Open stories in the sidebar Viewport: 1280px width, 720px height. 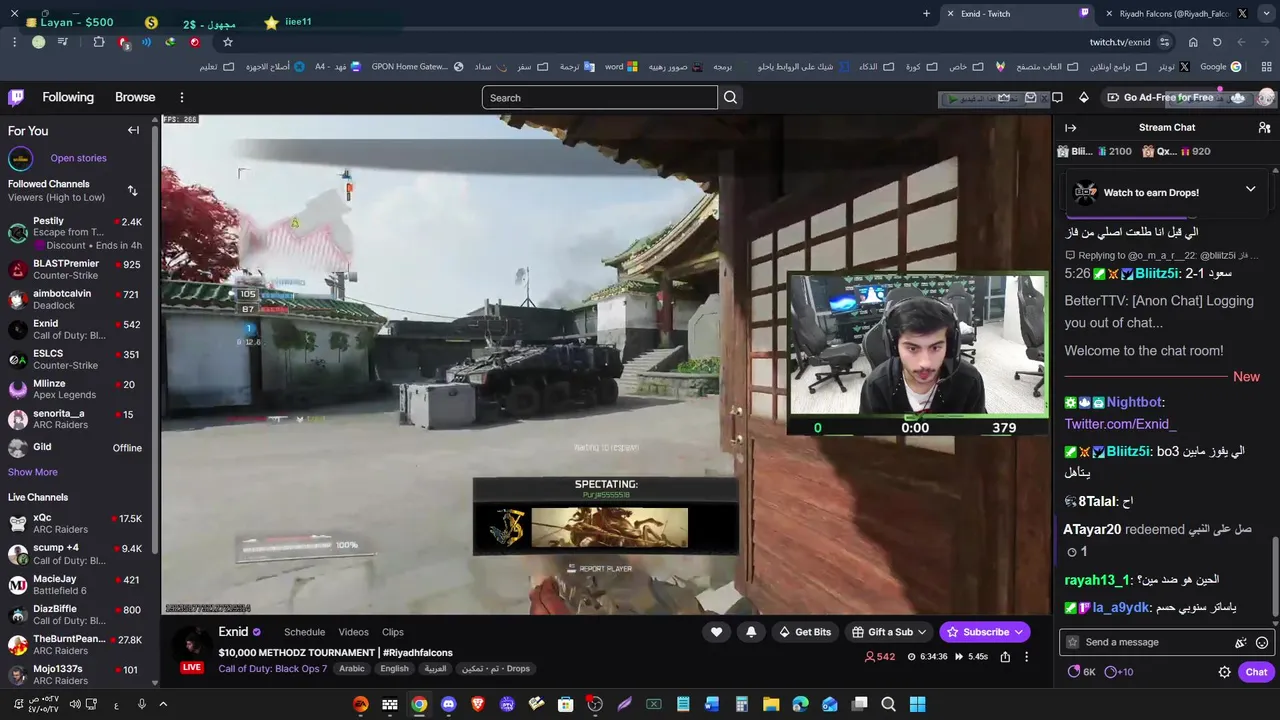pyautogui.click(x=78, y=158)
